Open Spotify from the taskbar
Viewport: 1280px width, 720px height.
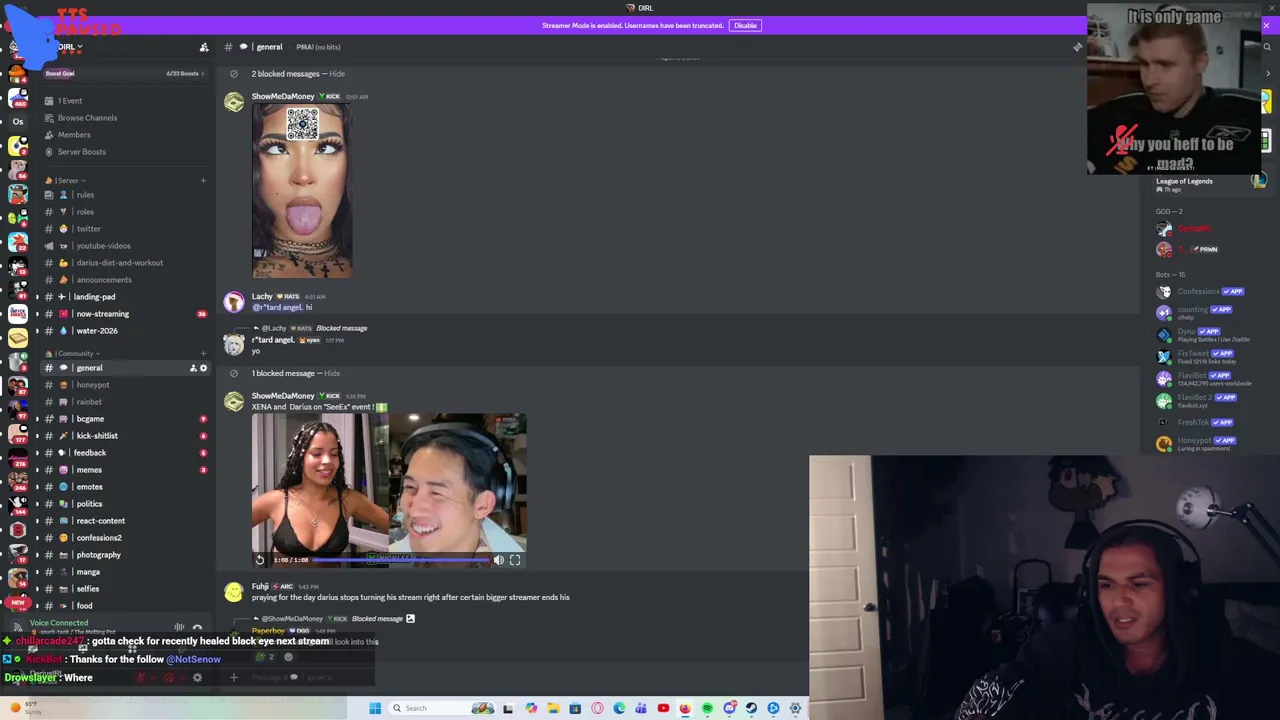coord(707,708)
